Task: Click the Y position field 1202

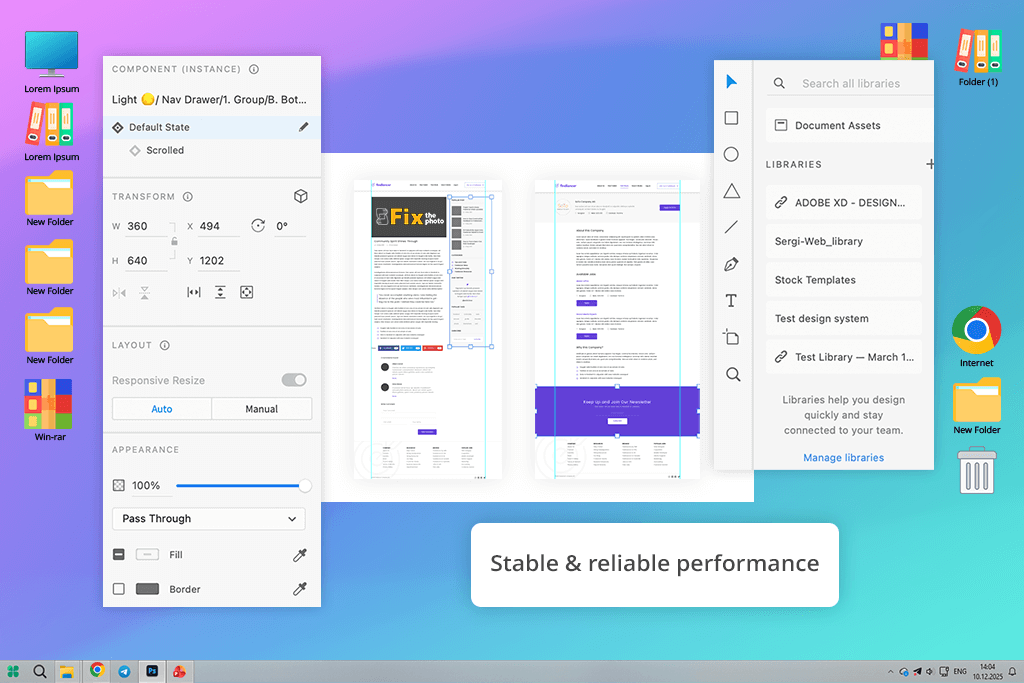Action: (x=219, y=261)
